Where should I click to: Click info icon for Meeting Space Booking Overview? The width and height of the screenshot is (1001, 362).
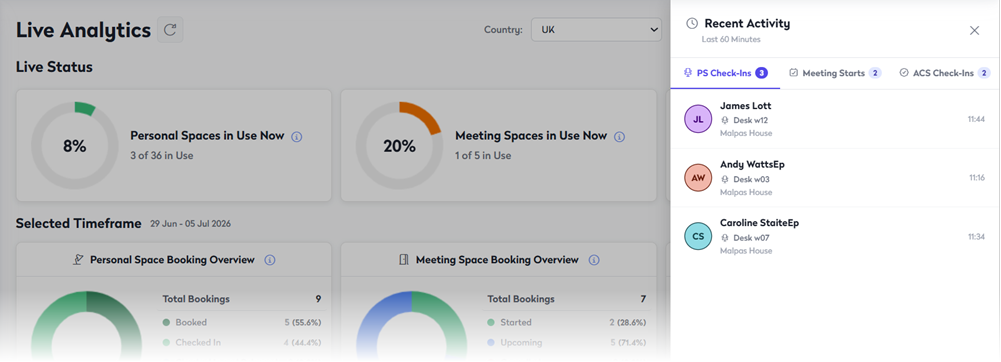(594, 260)
